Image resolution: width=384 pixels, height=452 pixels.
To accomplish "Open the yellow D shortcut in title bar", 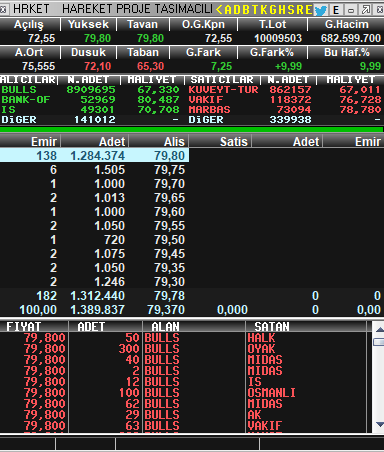I will [x=237, y=9].
